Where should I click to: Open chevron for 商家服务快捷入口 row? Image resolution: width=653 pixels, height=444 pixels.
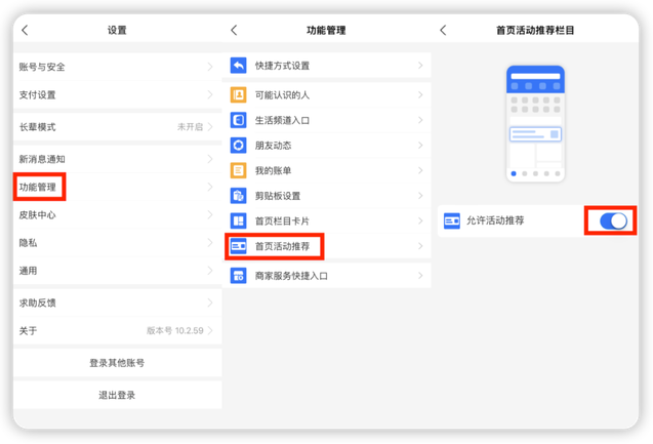[x=420, y=276]
